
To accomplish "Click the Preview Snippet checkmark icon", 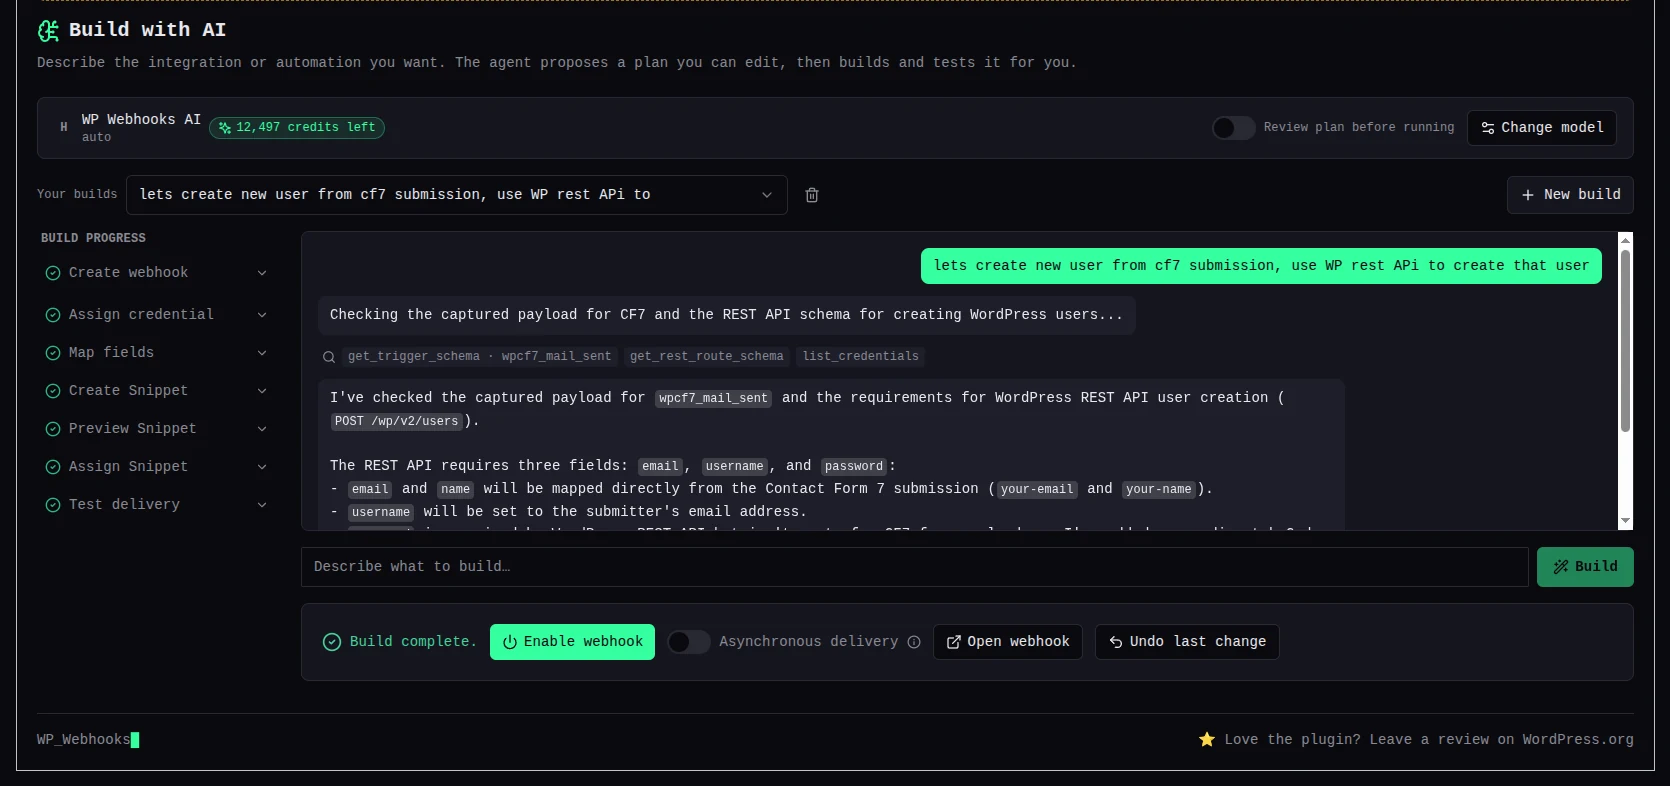I will pos(53,429).
